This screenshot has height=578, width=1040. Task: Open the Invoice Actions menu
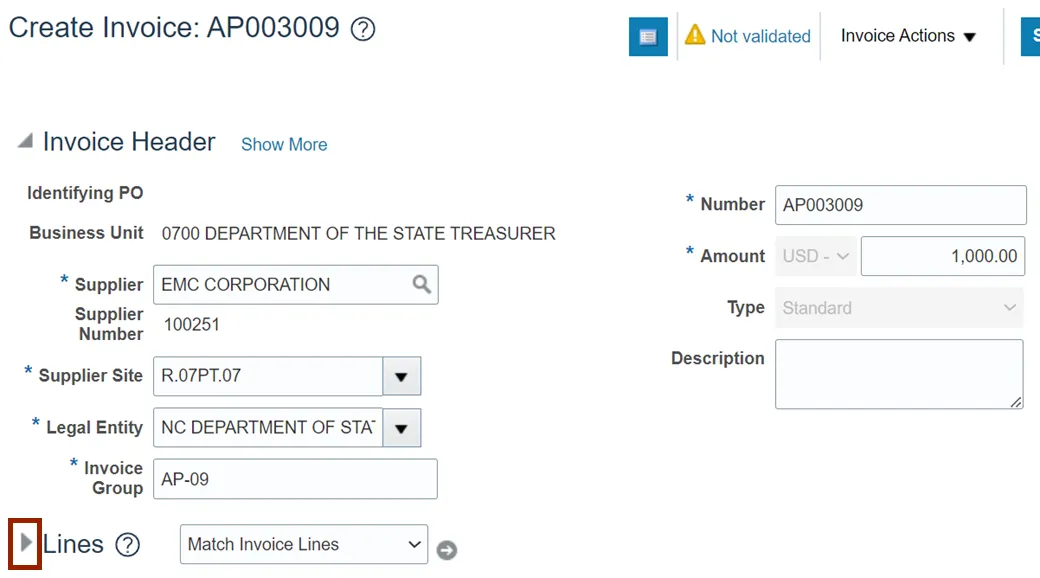coord(908,36)
